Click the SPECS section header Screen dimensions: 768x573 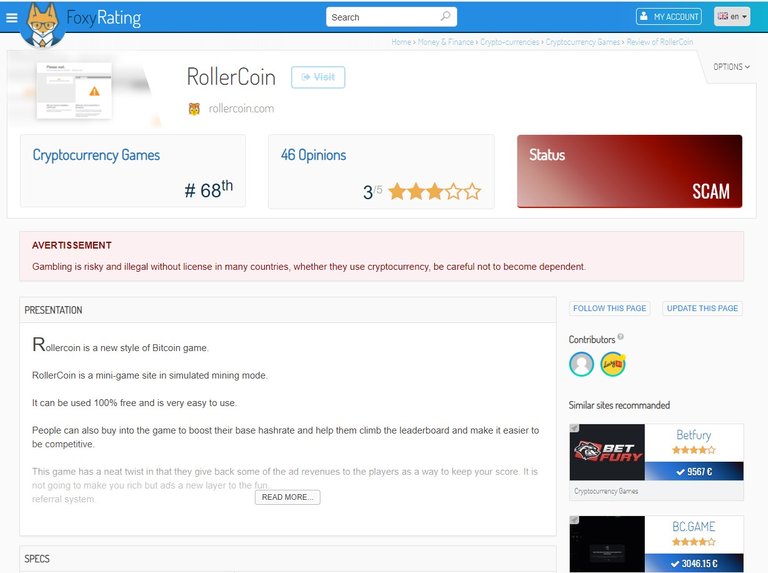[288, 559]
